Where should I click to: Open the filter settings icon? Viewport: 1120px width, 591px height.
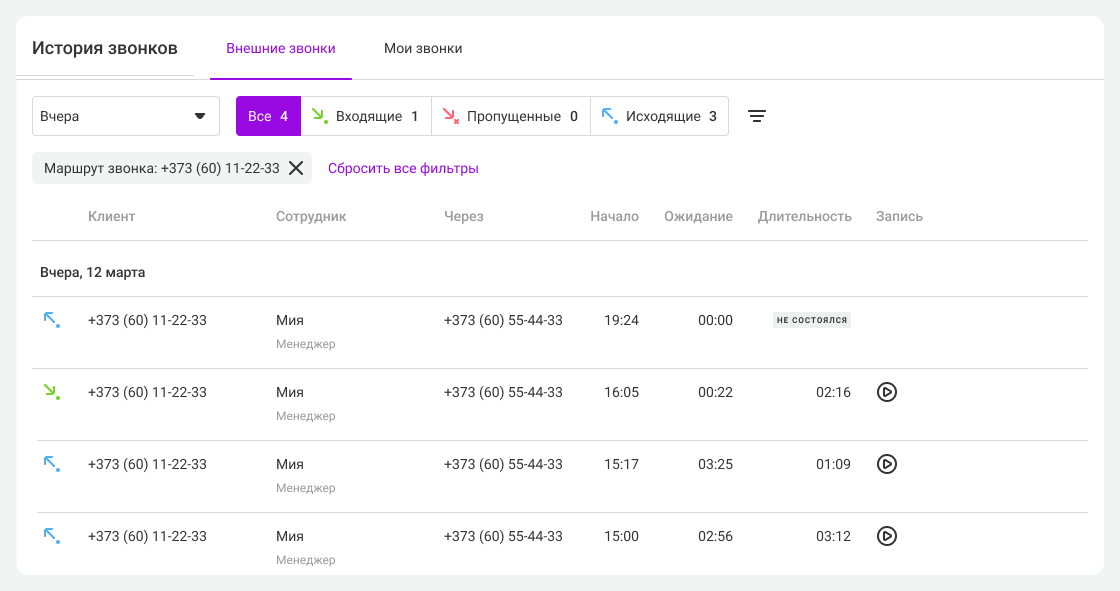click(x=757, y=116)
